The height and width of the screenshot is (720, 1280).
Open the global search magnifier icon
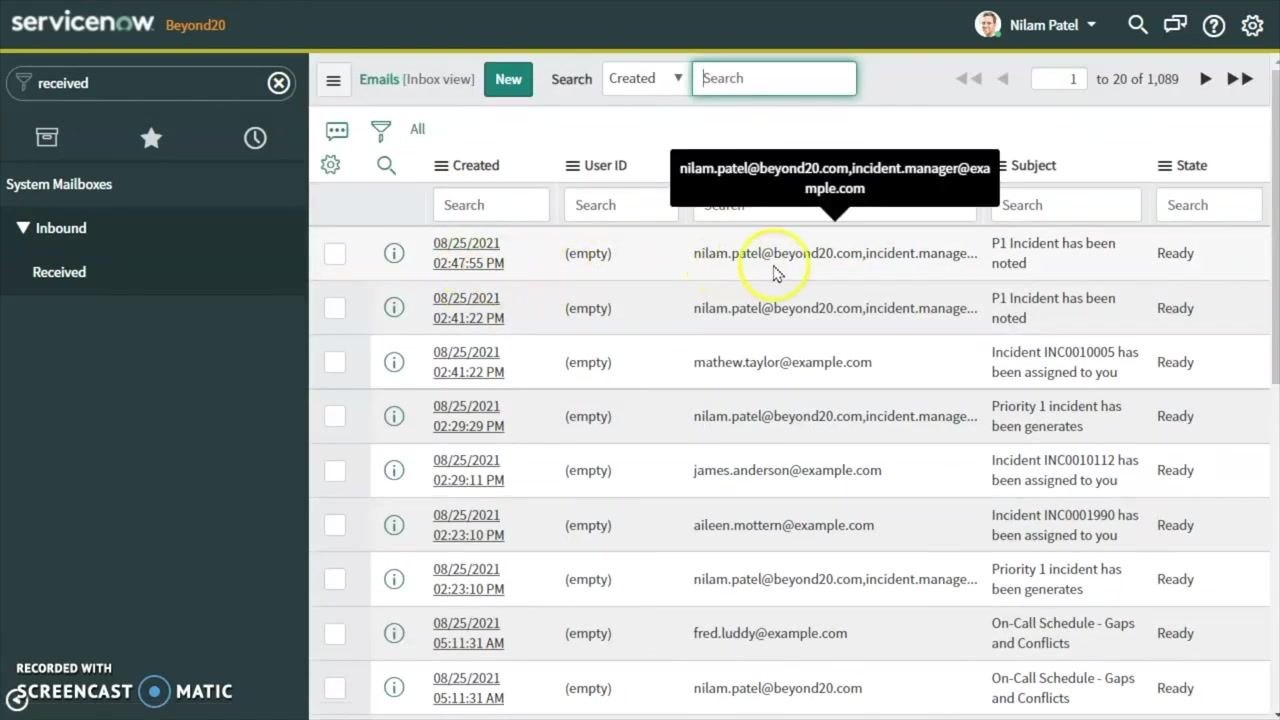[x=1138, y=25]
